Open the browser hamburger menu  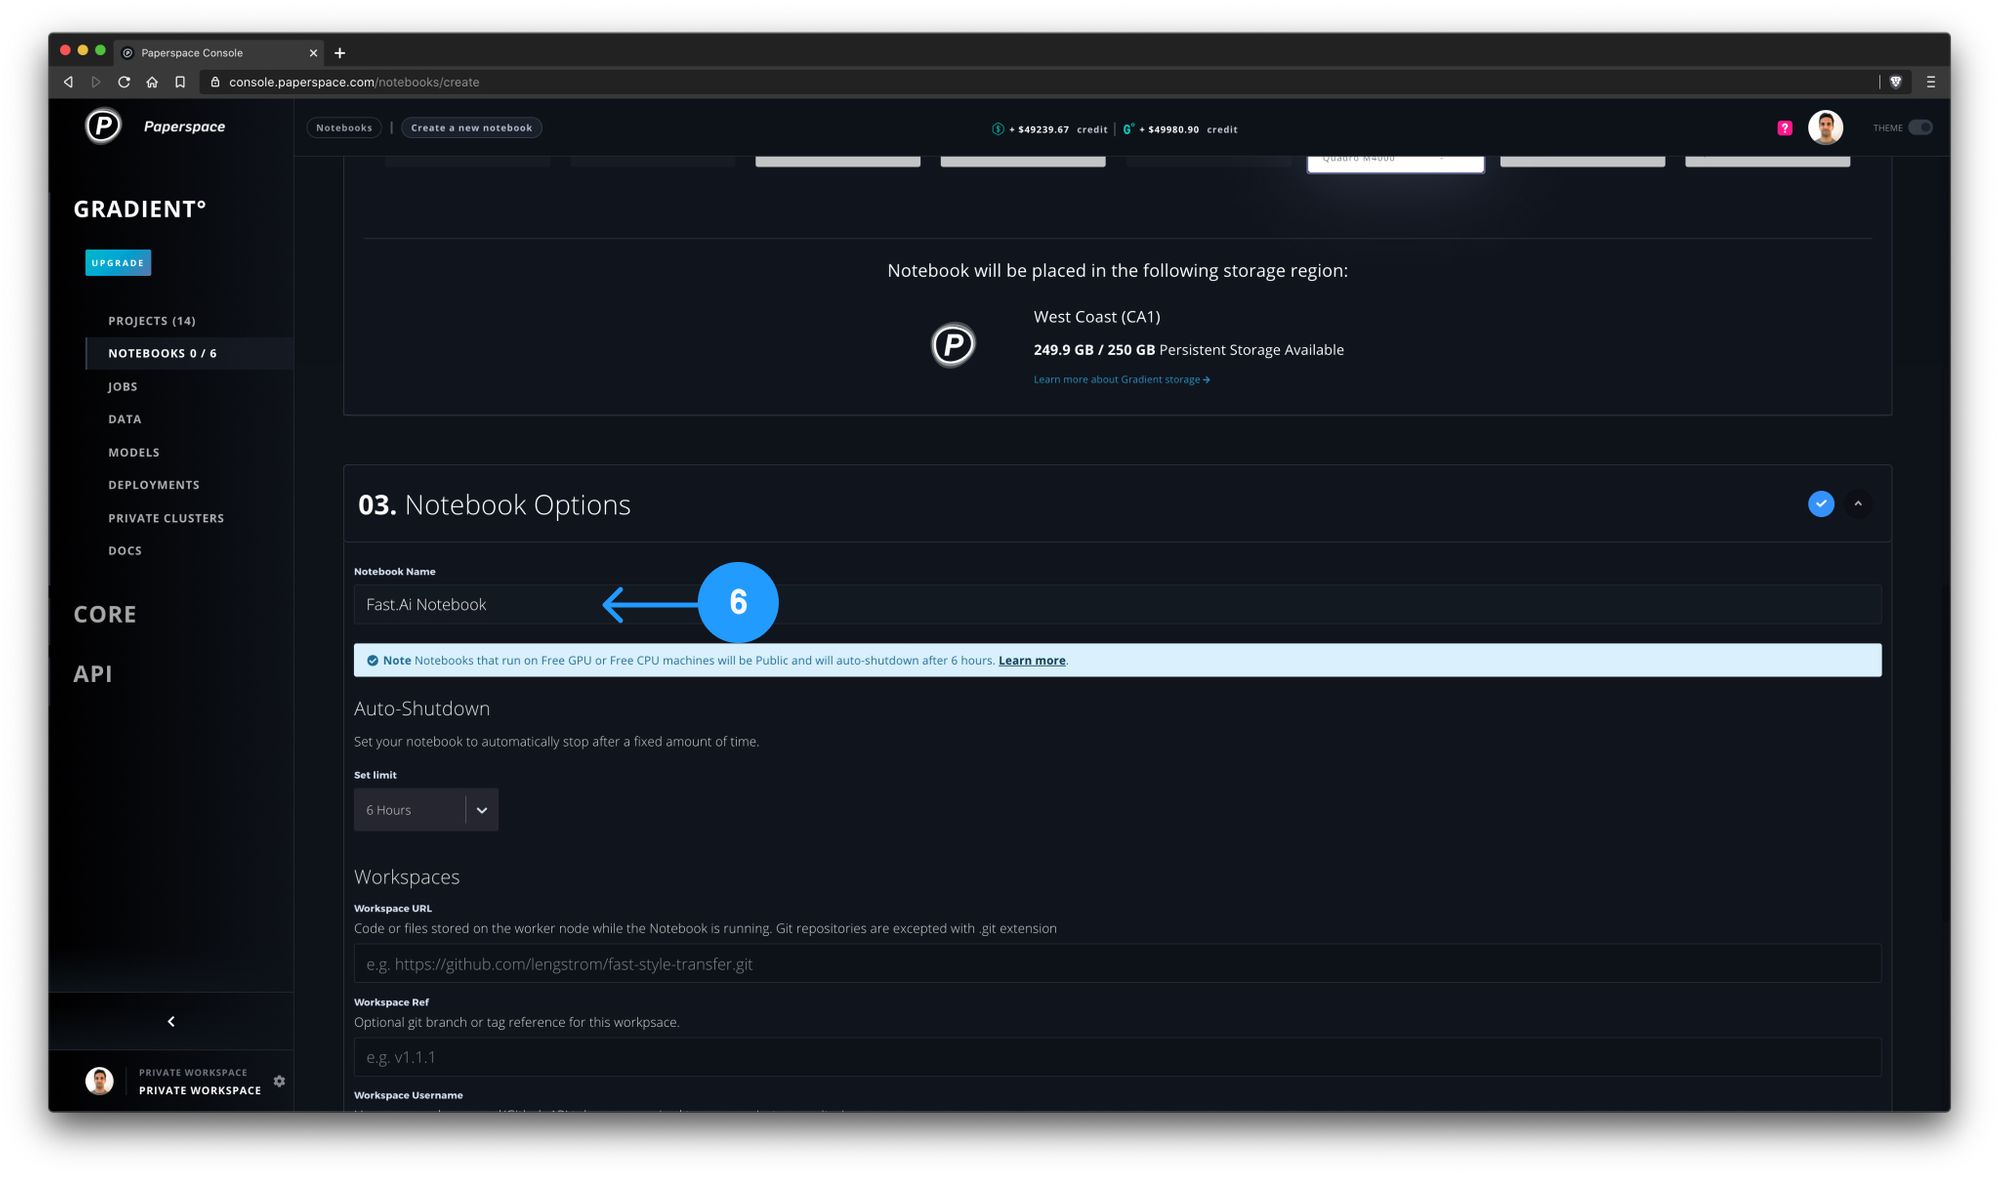1930,82
